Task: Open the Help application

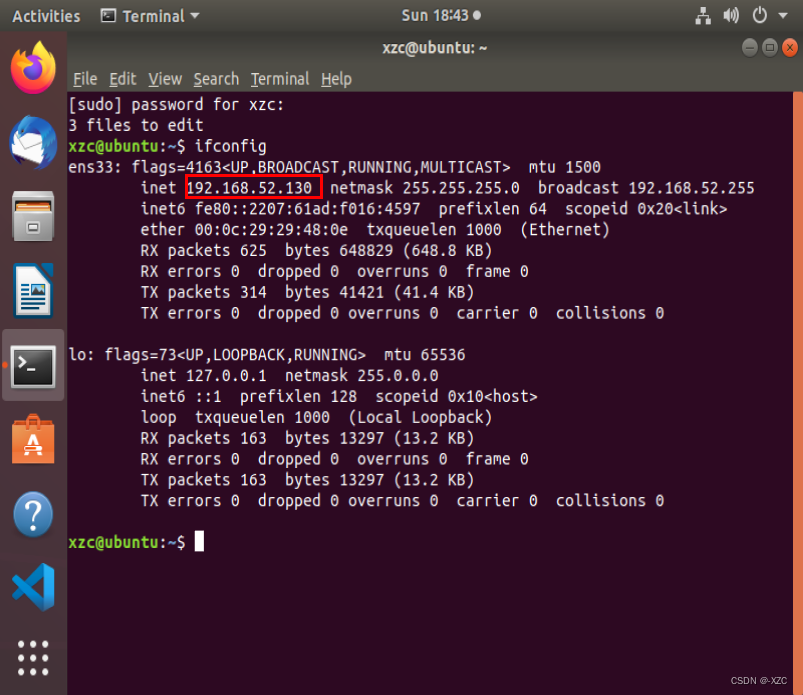Action: point(32,514)
